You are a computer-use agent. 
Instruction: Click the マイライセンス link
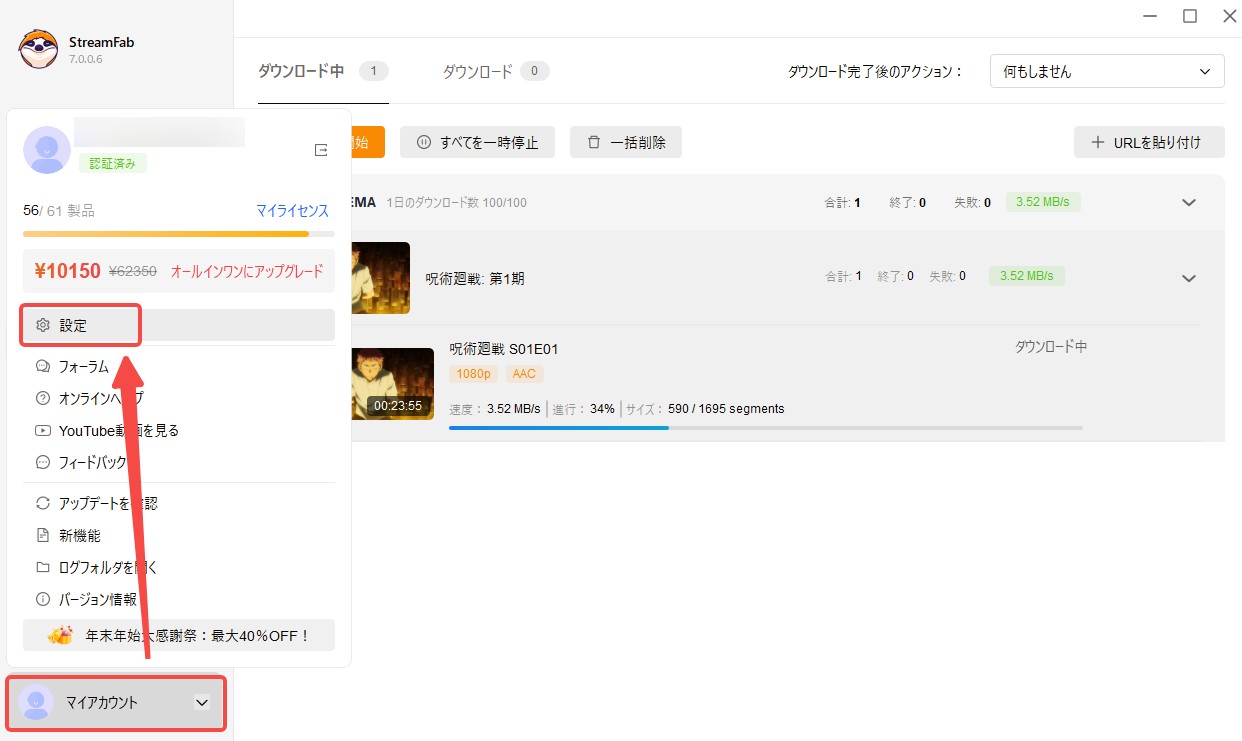point(292,211)
